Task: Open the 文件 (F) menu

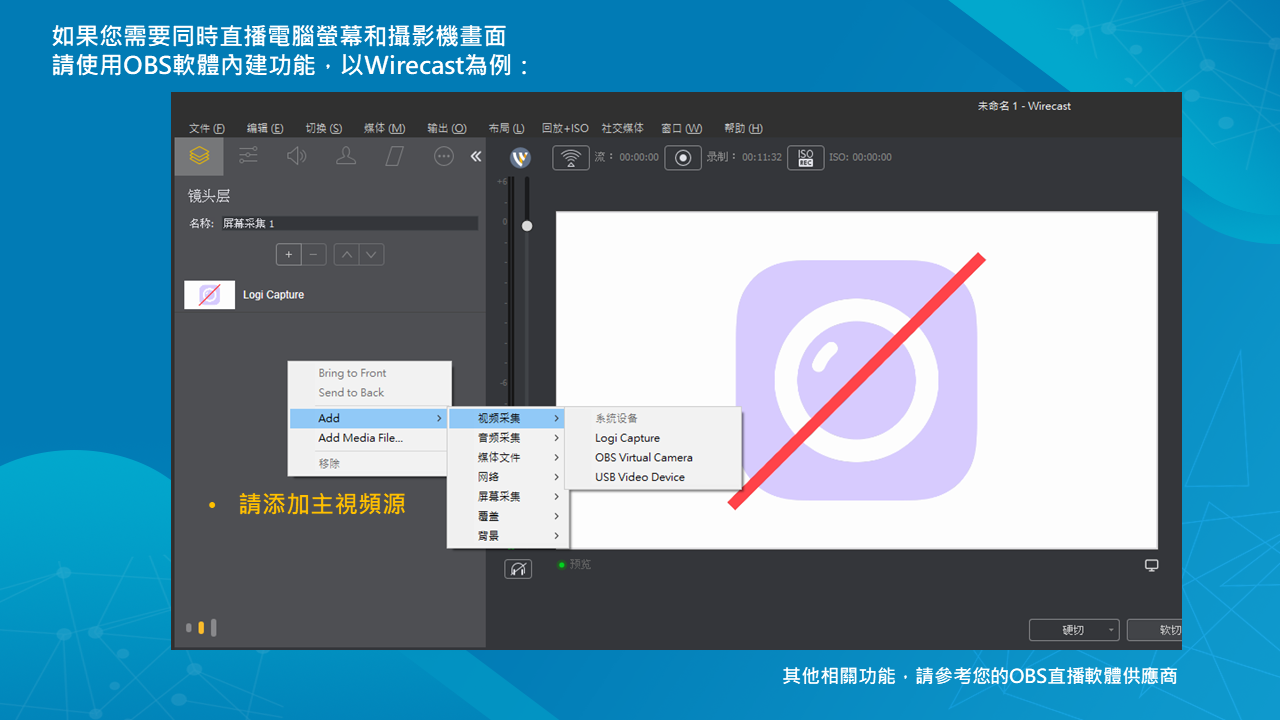Action: [x=207, y=128]
